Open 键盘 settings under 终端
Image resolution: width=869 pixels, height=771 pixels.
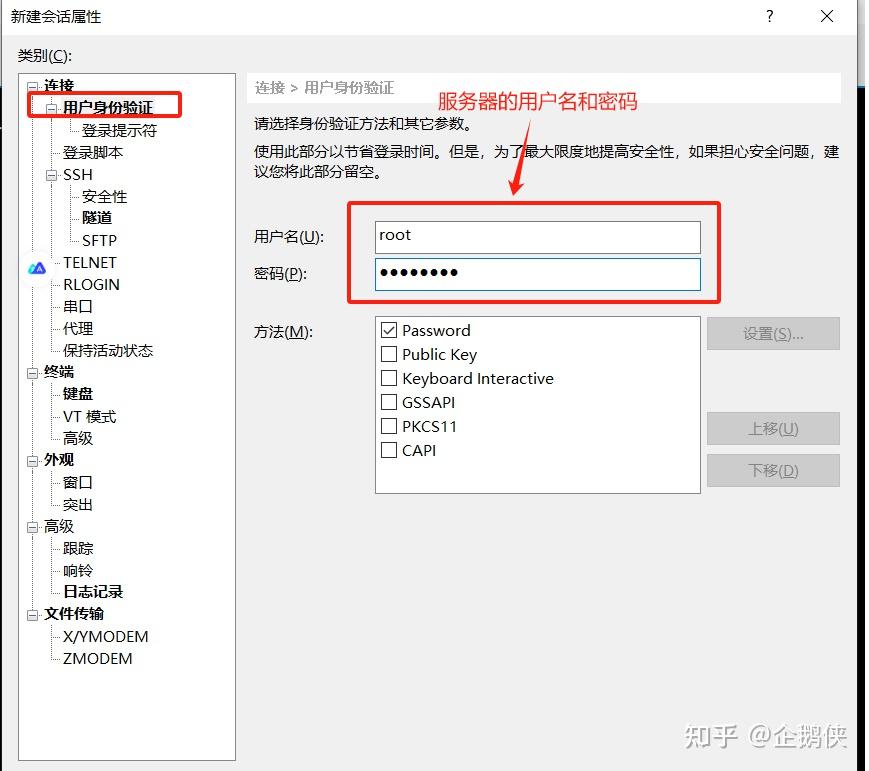tap(77, 394)
